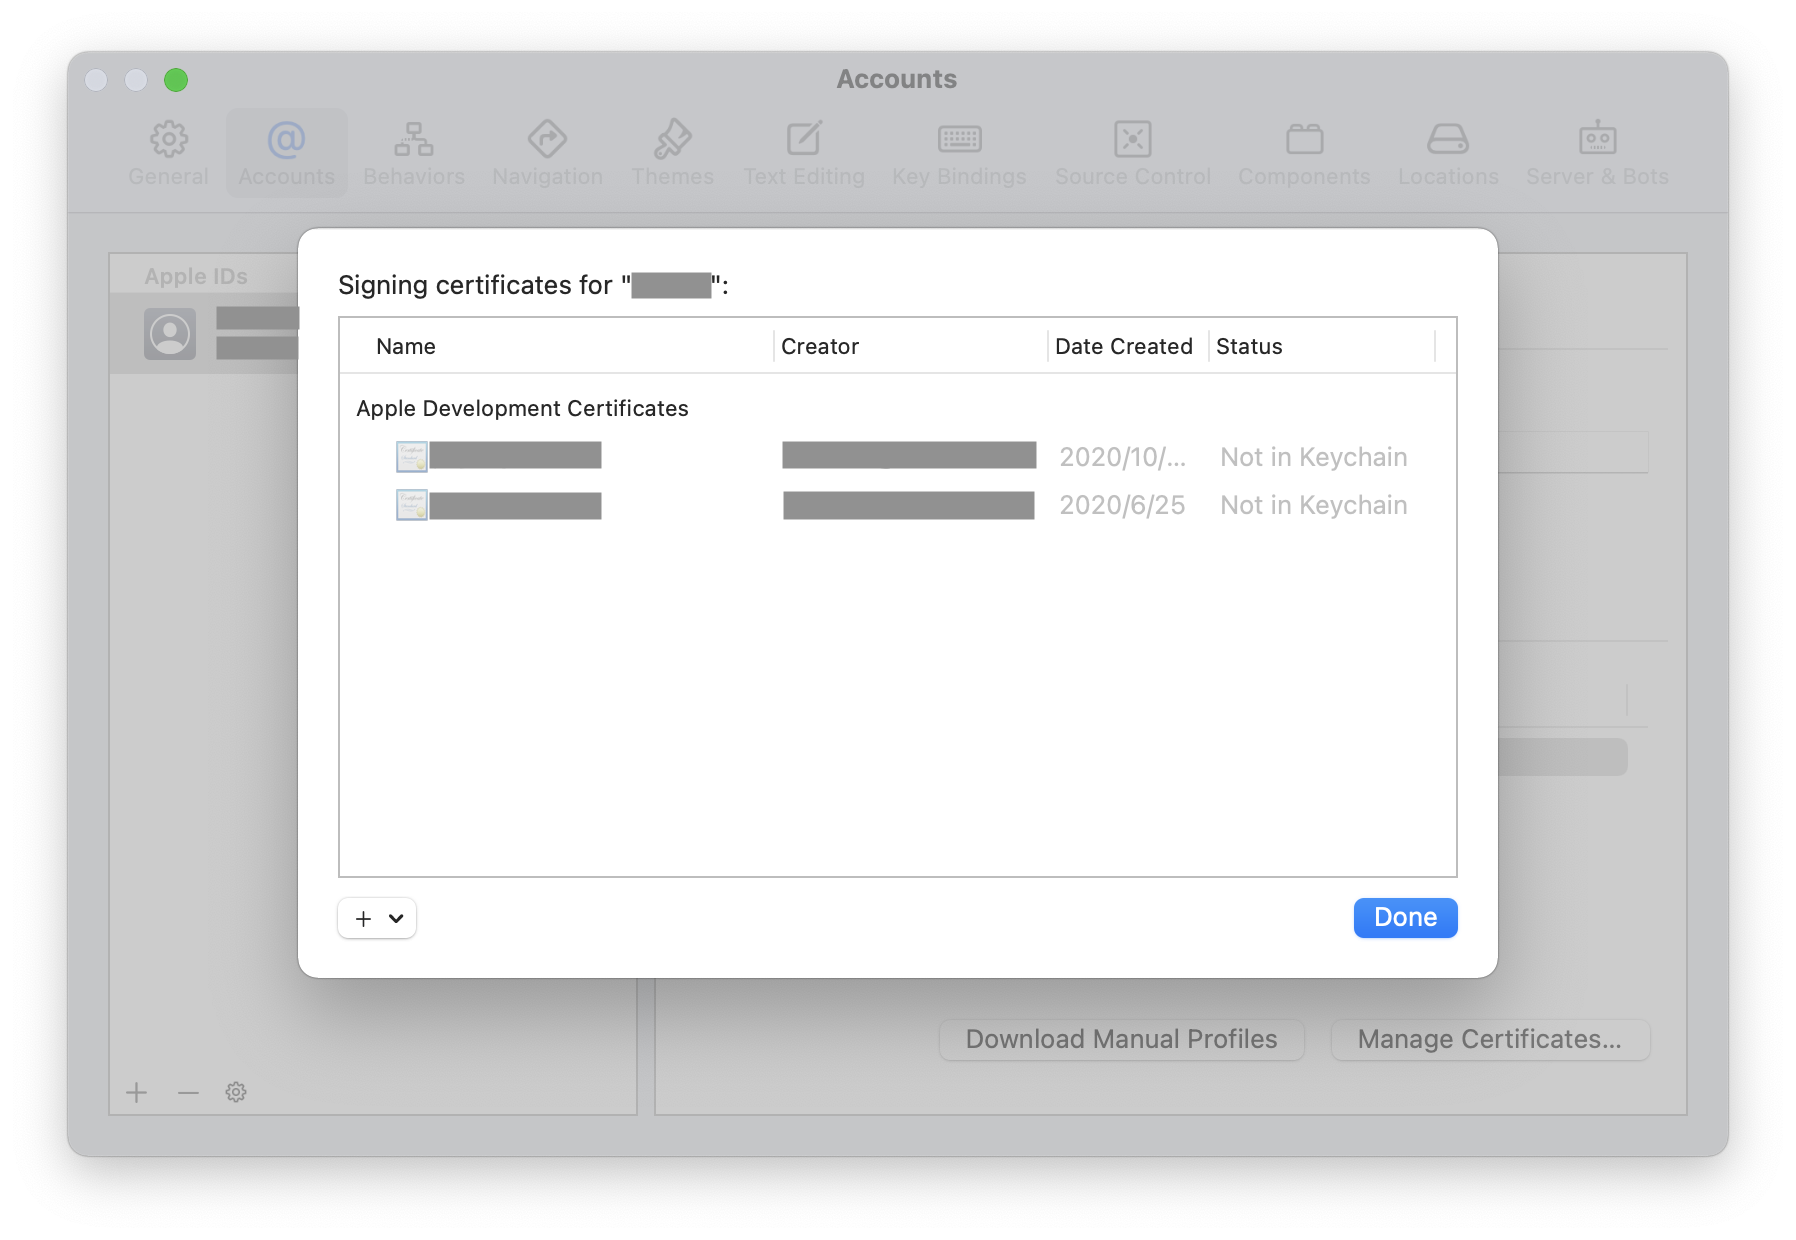Image resolution: width=1796 pixels, height=1240 pixels.
Task: Click the add Apple ID plus button
Action: click(x=137, y=1092)
